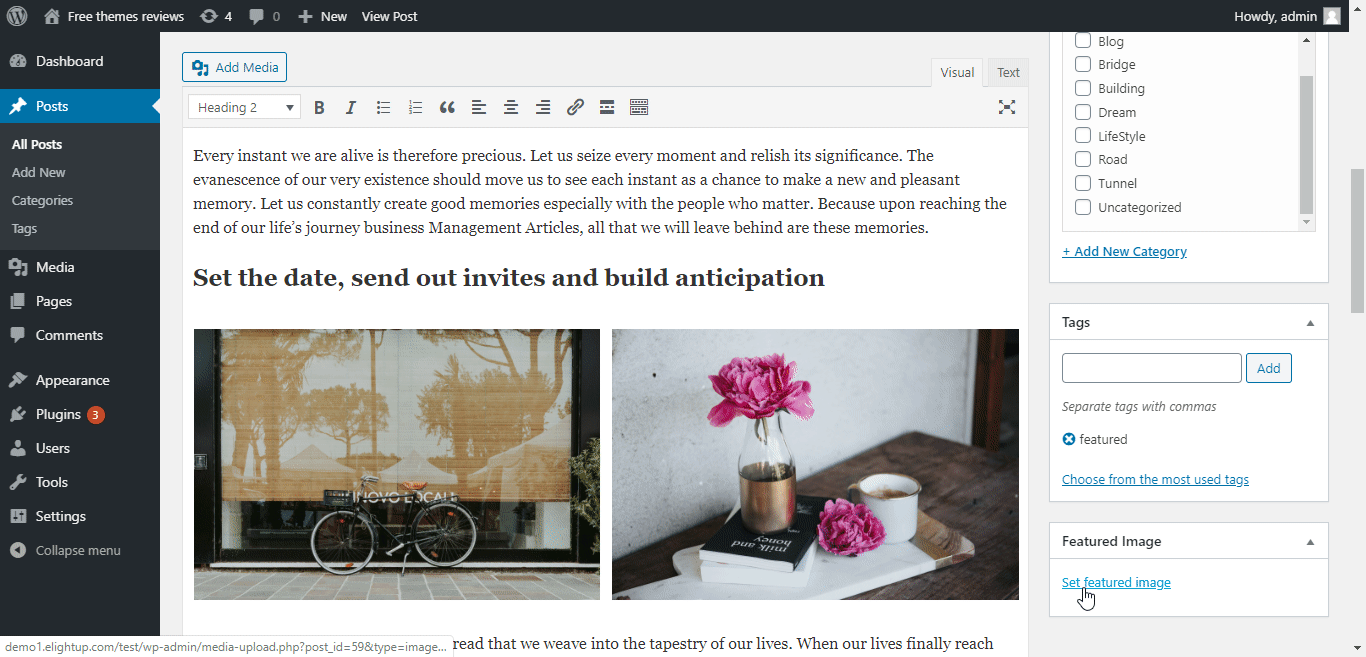The width and height of the screenshot is (1366, 657).
Task: Check the Building category
Action: (x=1082, y=88)
